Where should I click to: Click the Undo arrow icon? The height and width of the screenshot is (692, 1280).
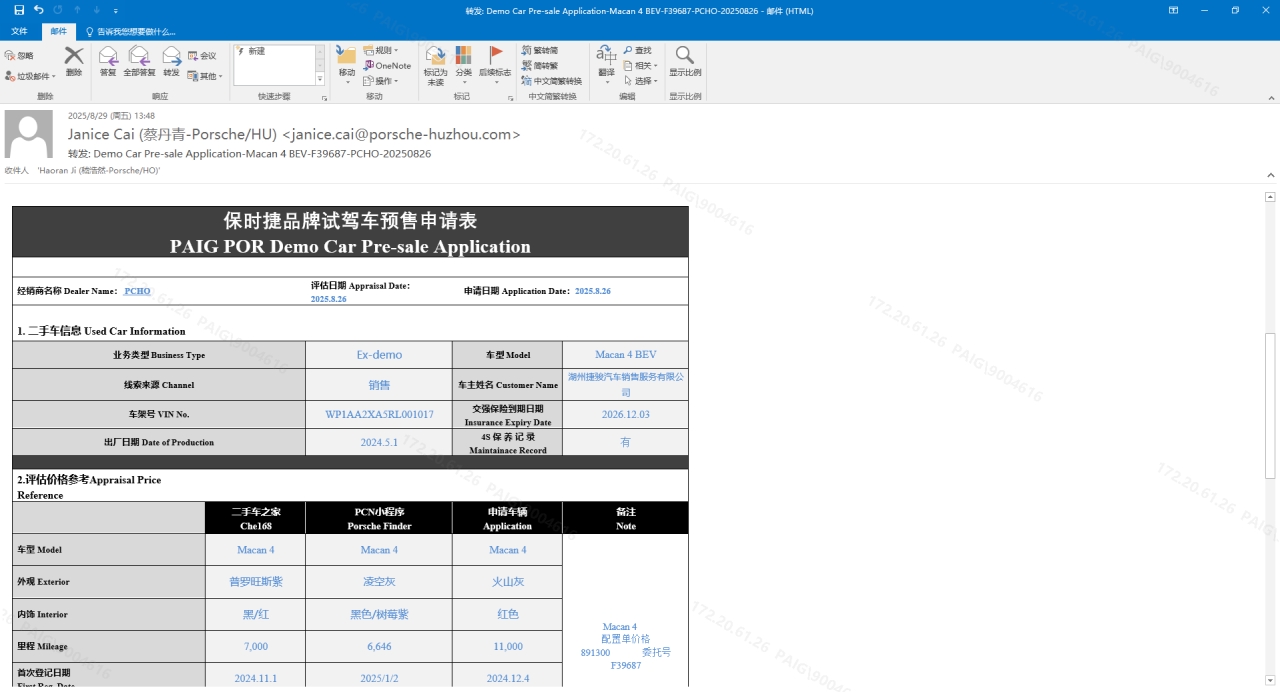tap(38, 10)
